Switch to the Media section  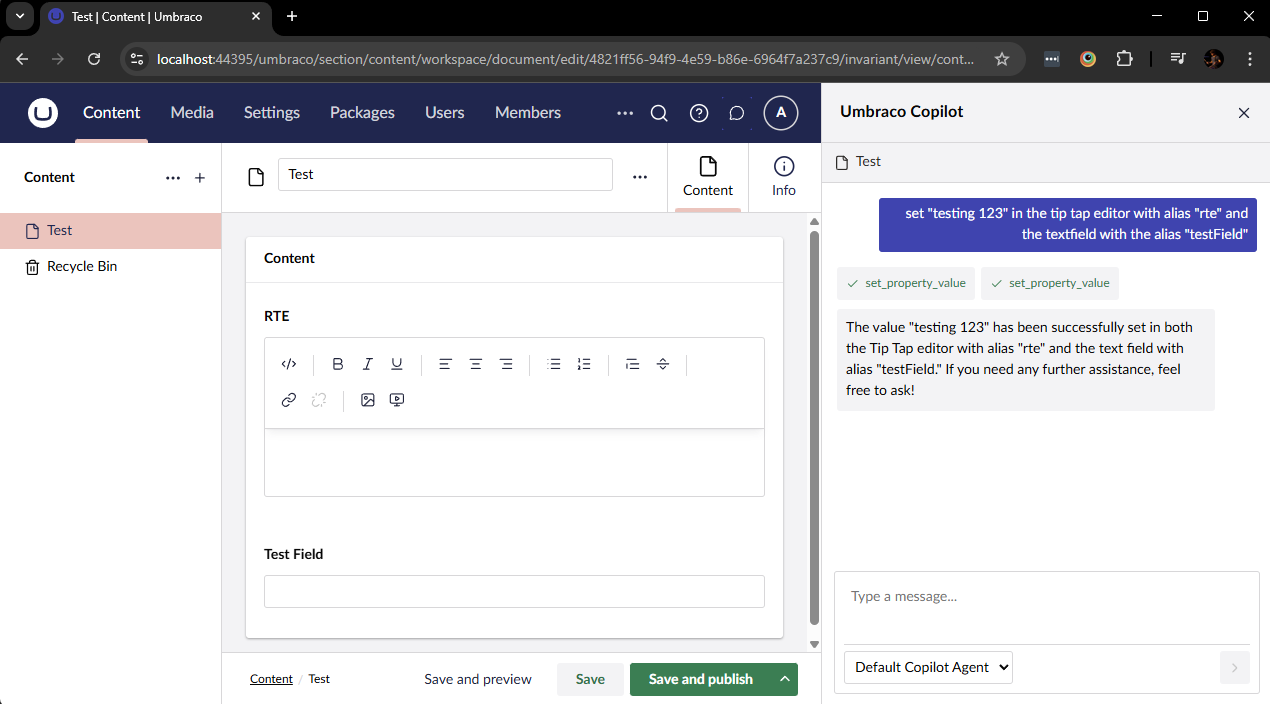pos(192,113)
